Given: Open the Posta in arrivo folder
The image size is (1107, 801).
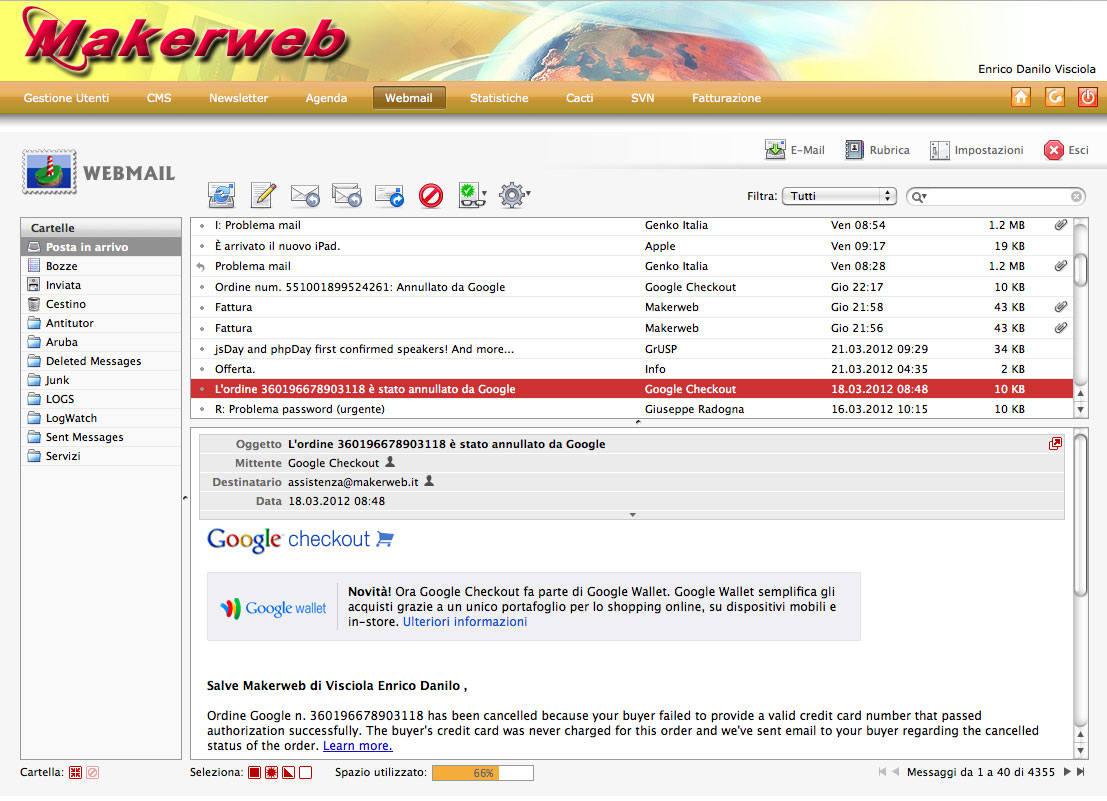Looking at the screenshot, I should coord(101,247).
